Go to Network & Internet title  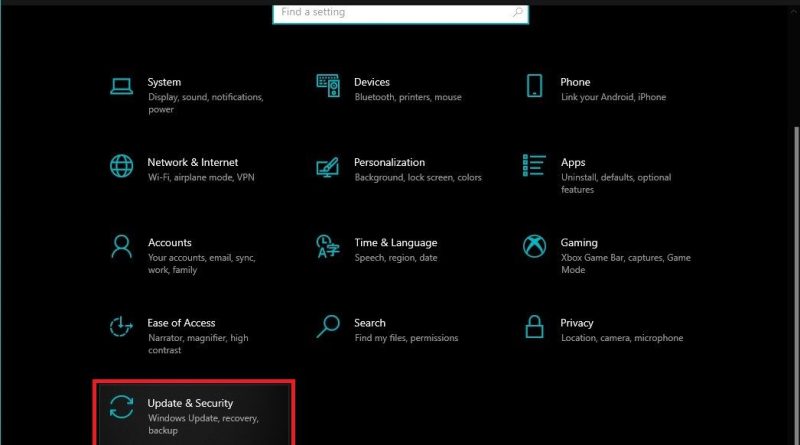click(x=192, y=162)
